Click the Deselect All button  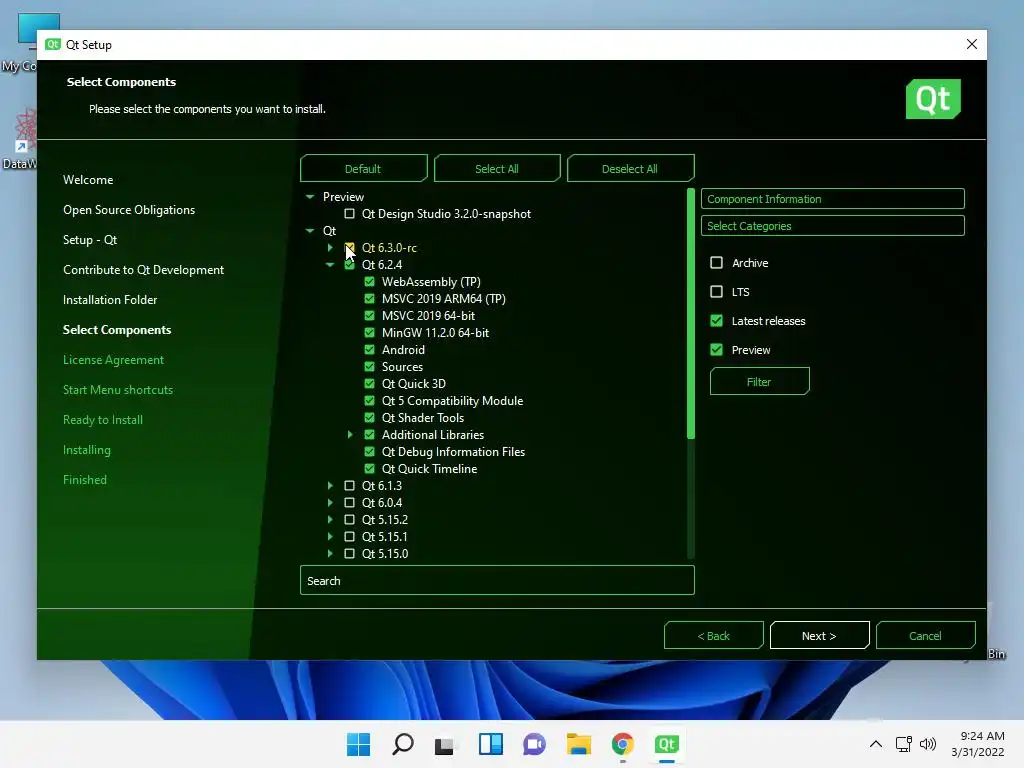coord(630,168)
